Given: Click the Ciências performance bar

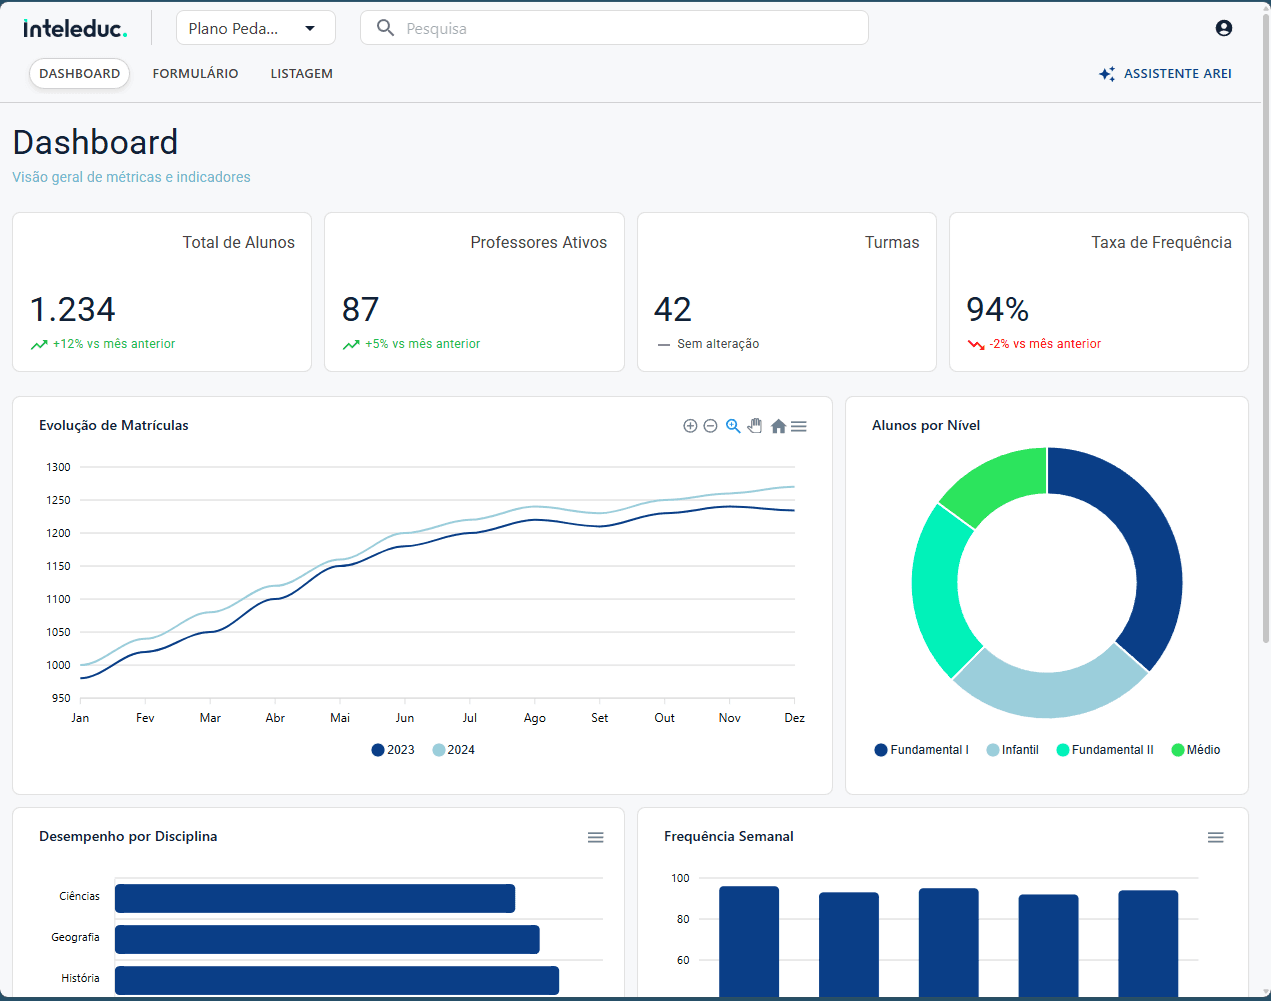Looking at the screenshot, I should pos(315,898).
